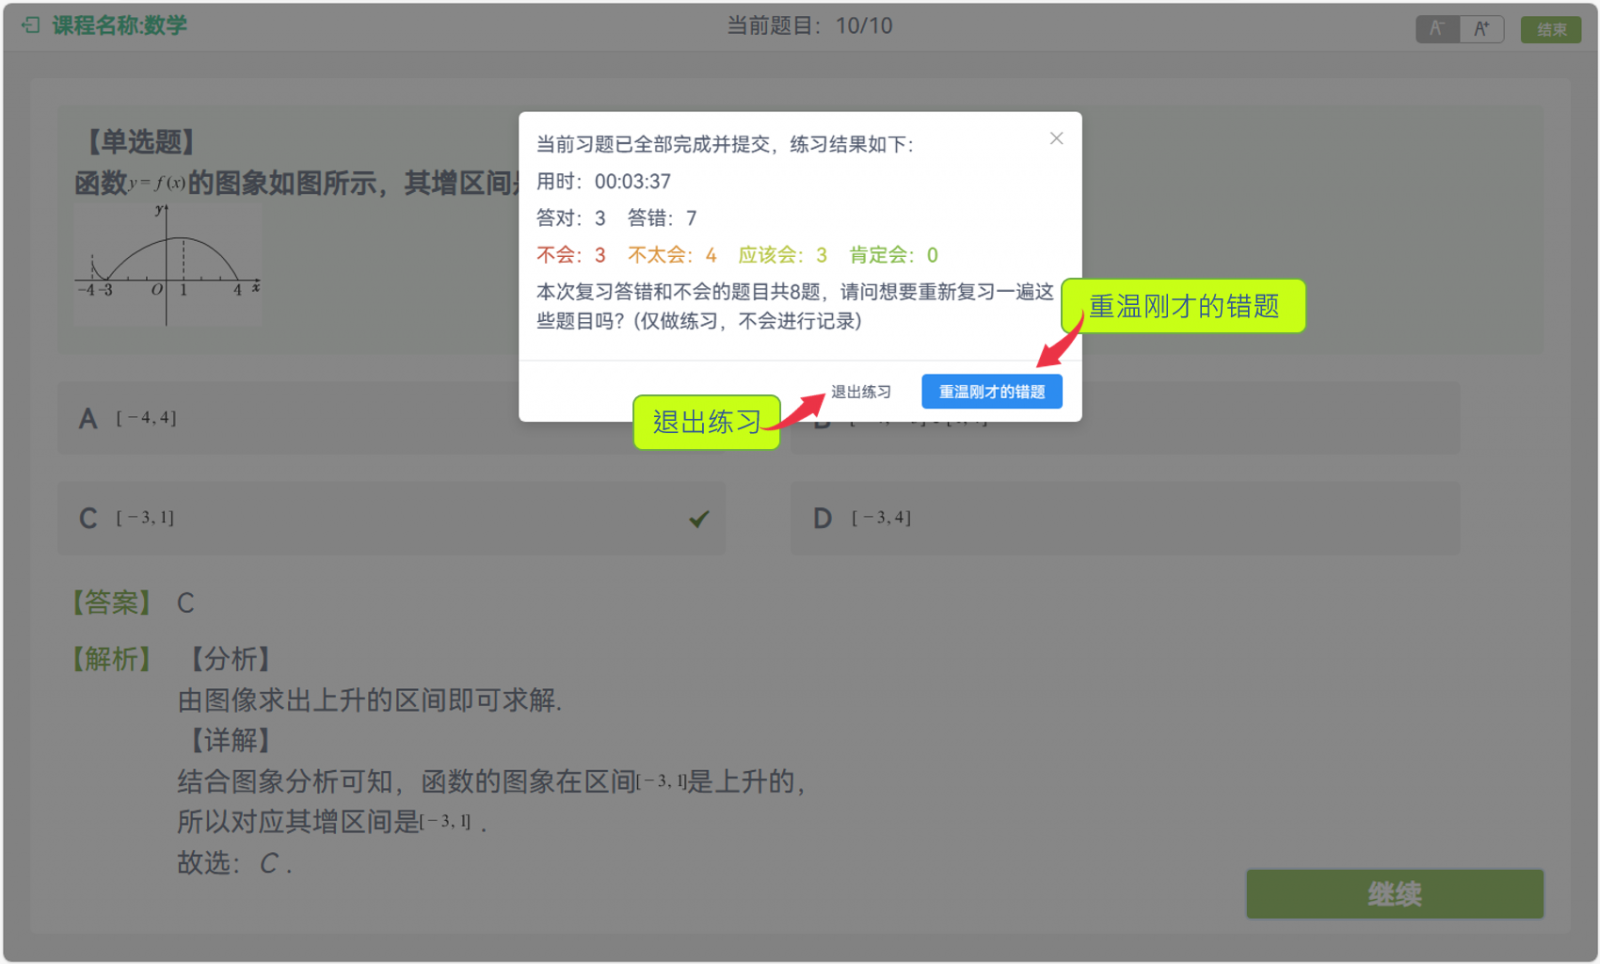Click the red arrow pointing to 重温刚才的错题 button

coord(1061,343)
